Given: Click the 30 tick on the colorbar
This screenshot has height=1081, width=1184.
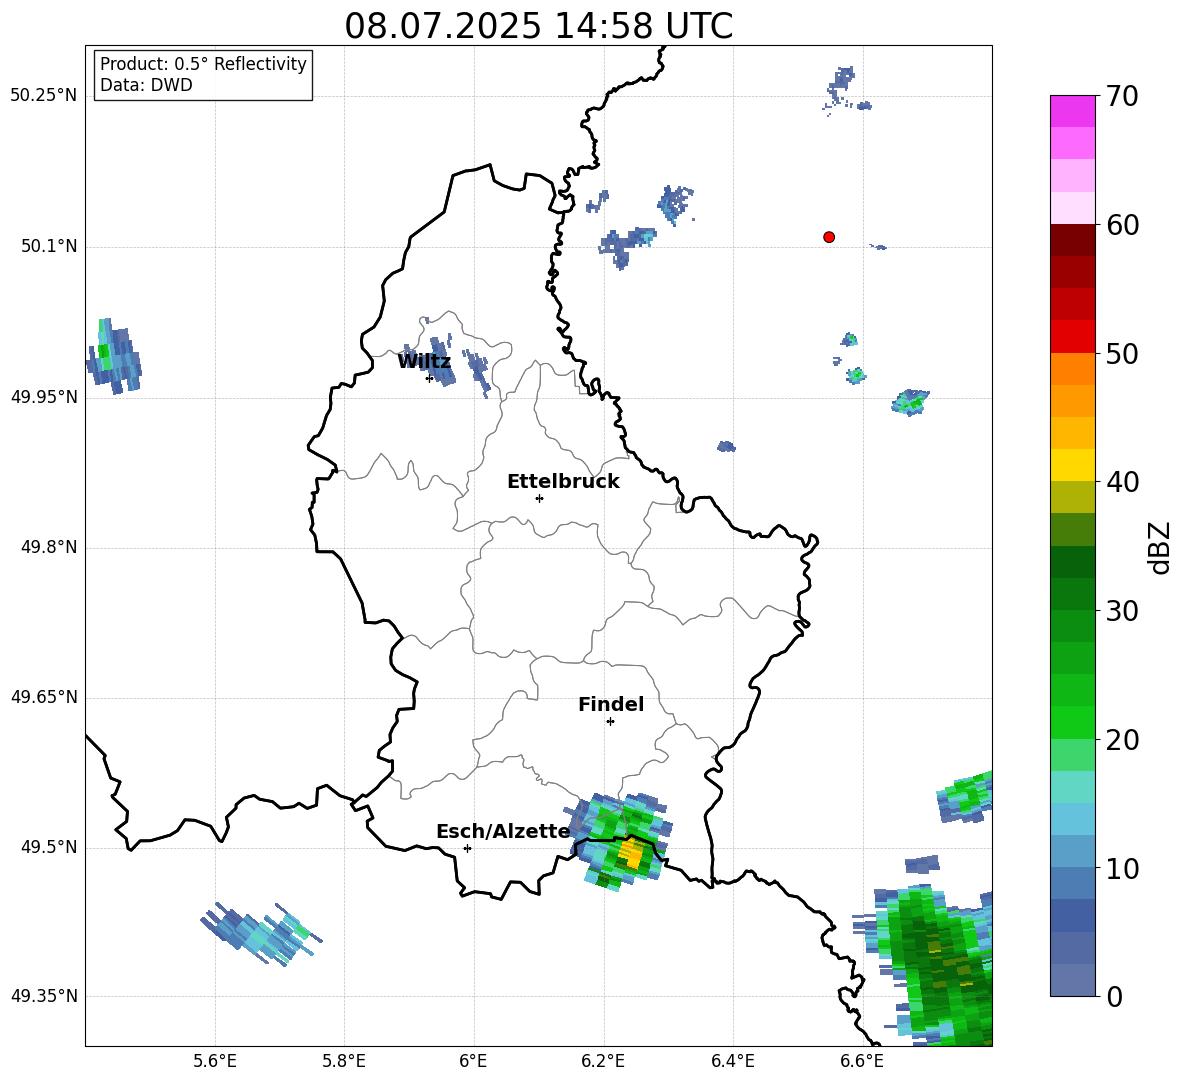Looking at the screenshot, I should click(1122, 611).
